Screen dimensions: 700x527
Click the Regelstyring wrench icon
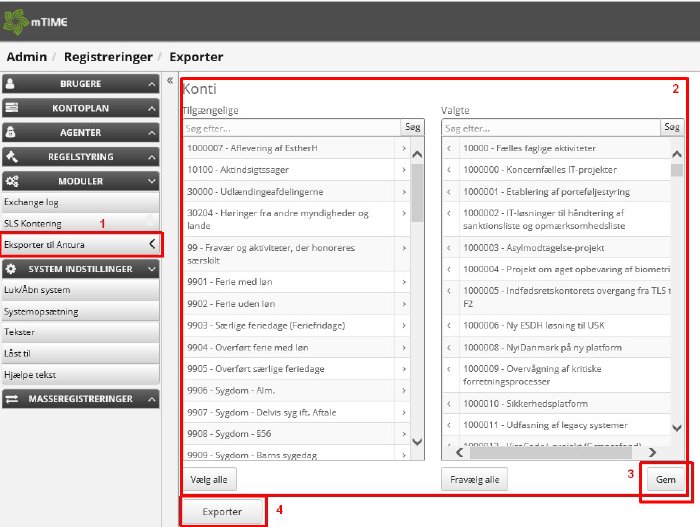point(12,157)
